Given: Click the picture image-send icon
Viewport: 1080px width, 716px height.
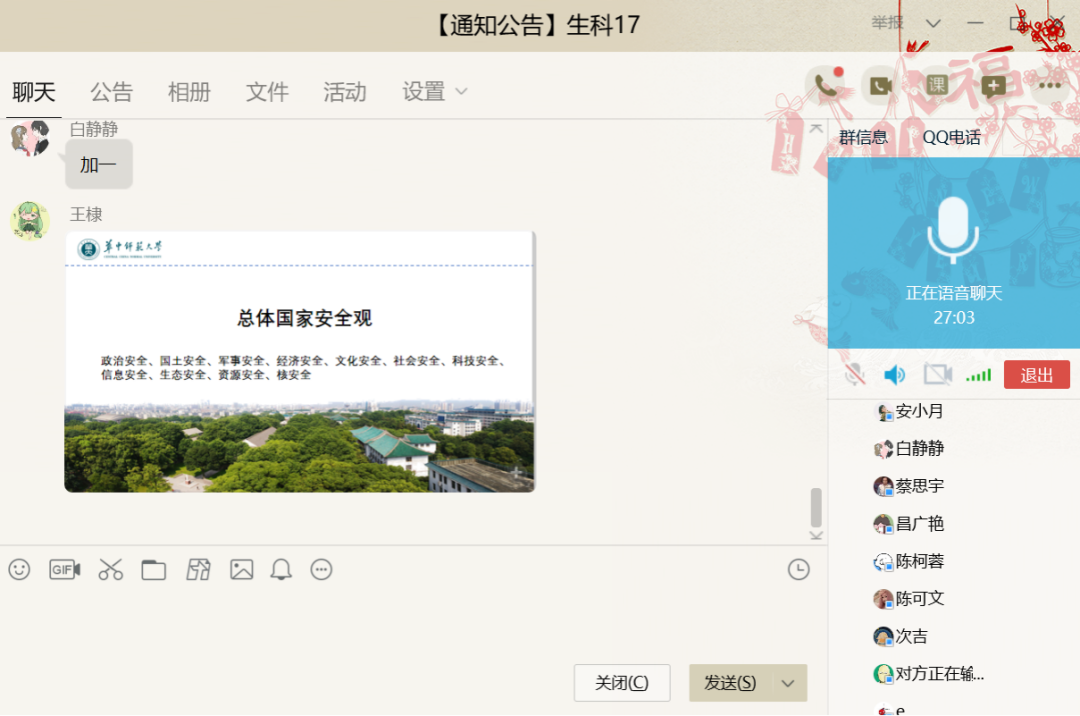Looking at the screenshot, I should tap(241, 570).
